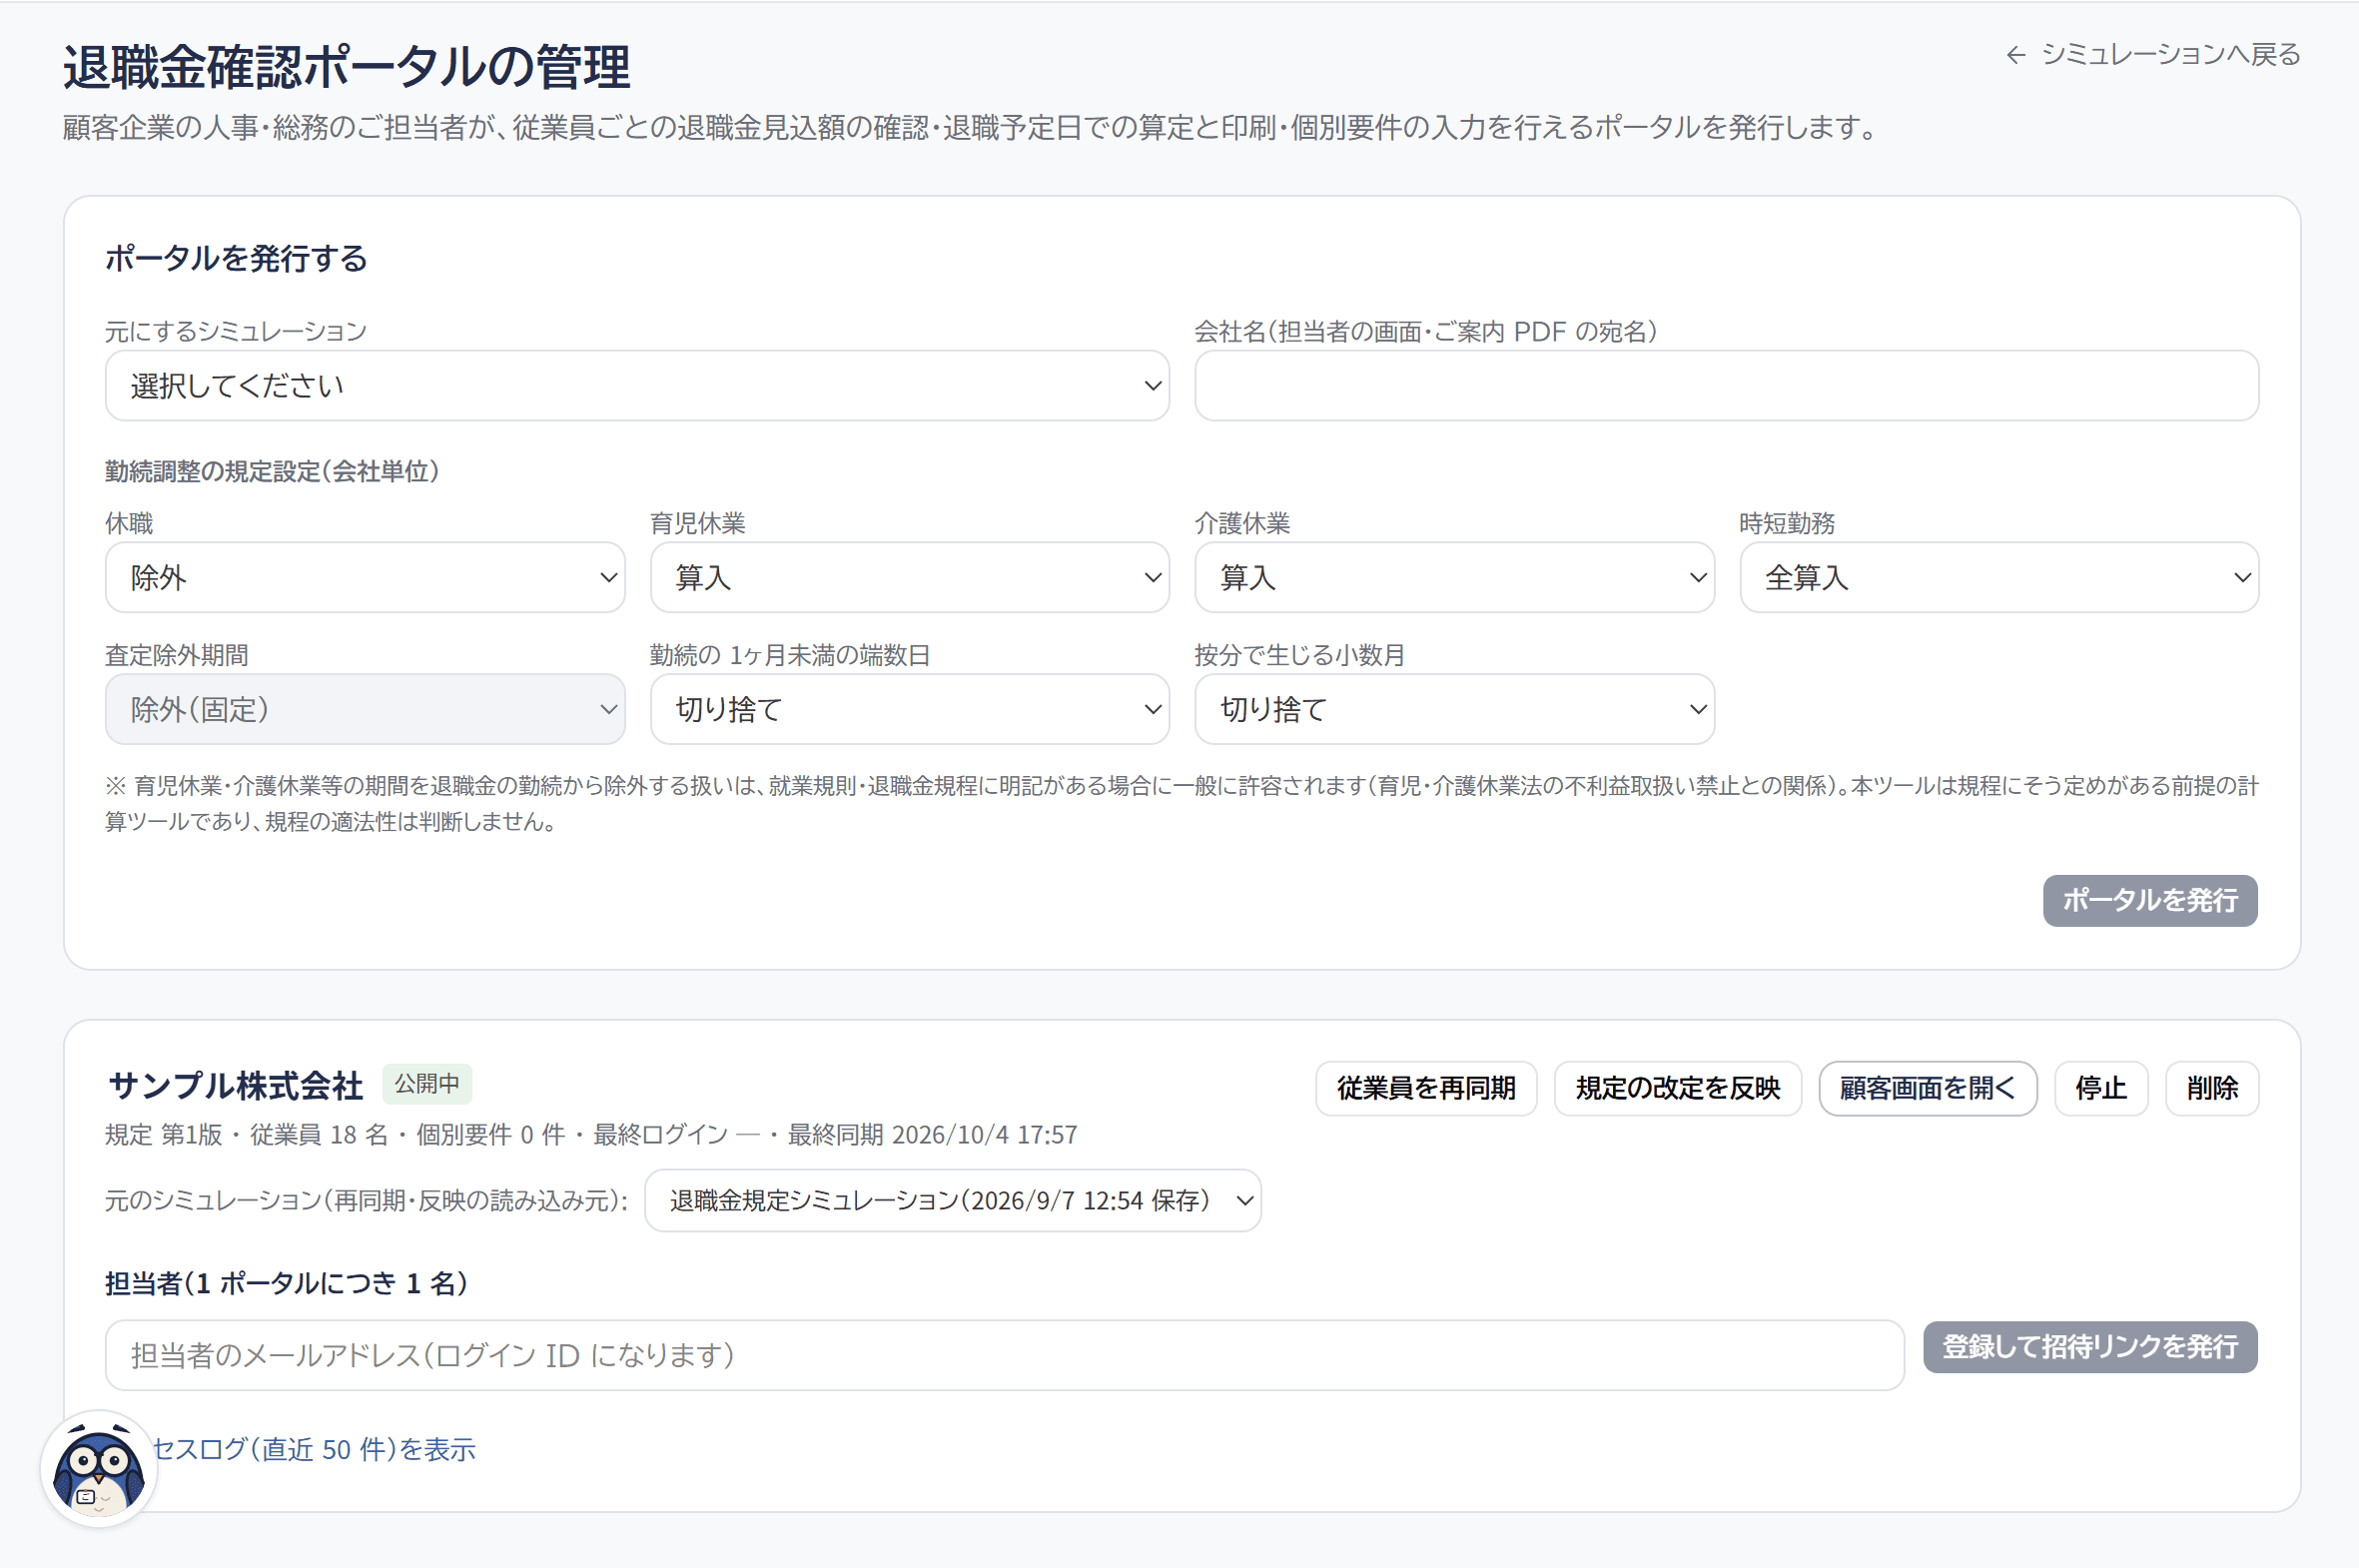2359x1568 pixels.
Task: Open the 元にするシミュレーション dropdown
Action: 637,385
